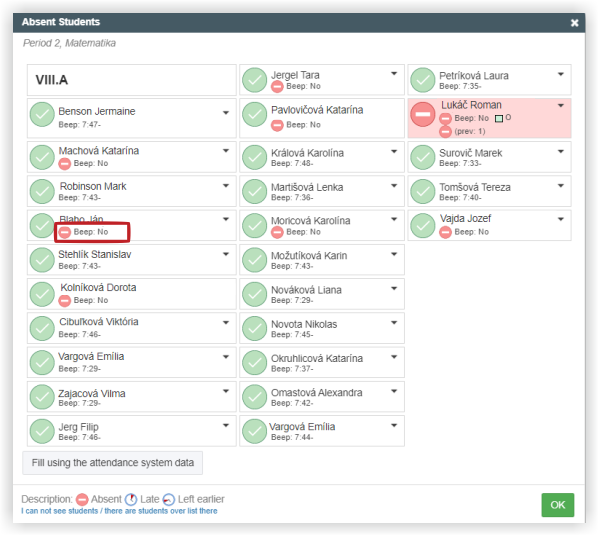The image size is (599, 536).
Task: Select the Nováková Liana student card
Action: tap(322, 294)
